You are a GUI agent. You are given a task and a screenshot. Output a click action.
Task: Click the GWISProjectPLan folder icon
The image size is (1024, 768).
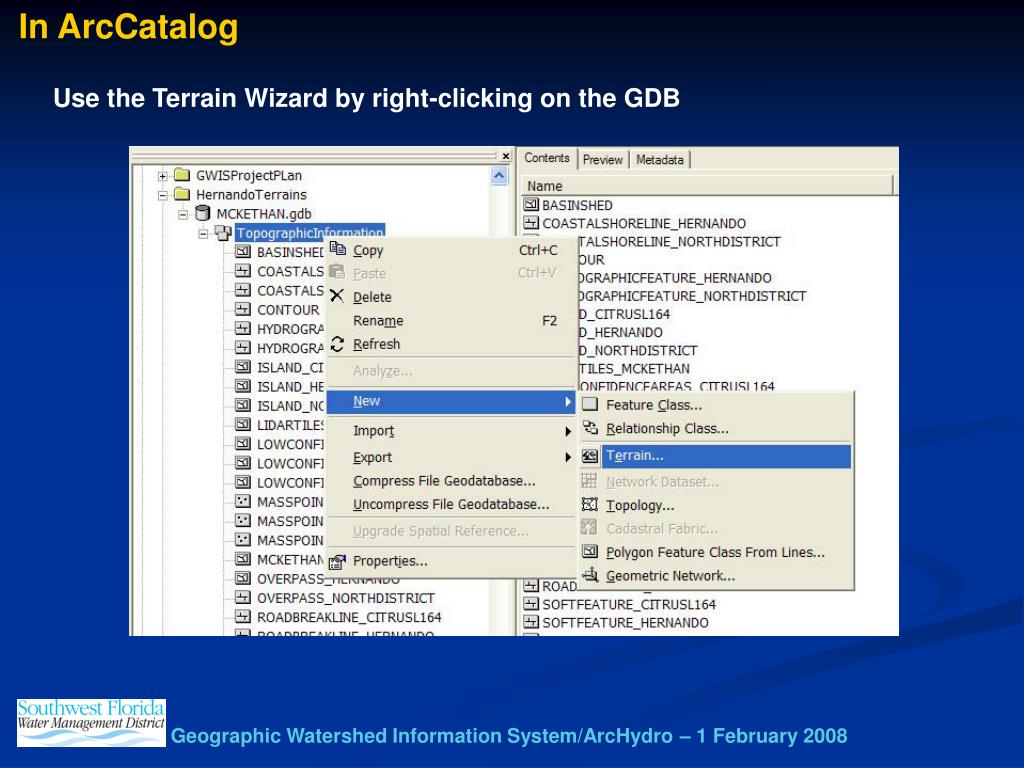[182, 175]
